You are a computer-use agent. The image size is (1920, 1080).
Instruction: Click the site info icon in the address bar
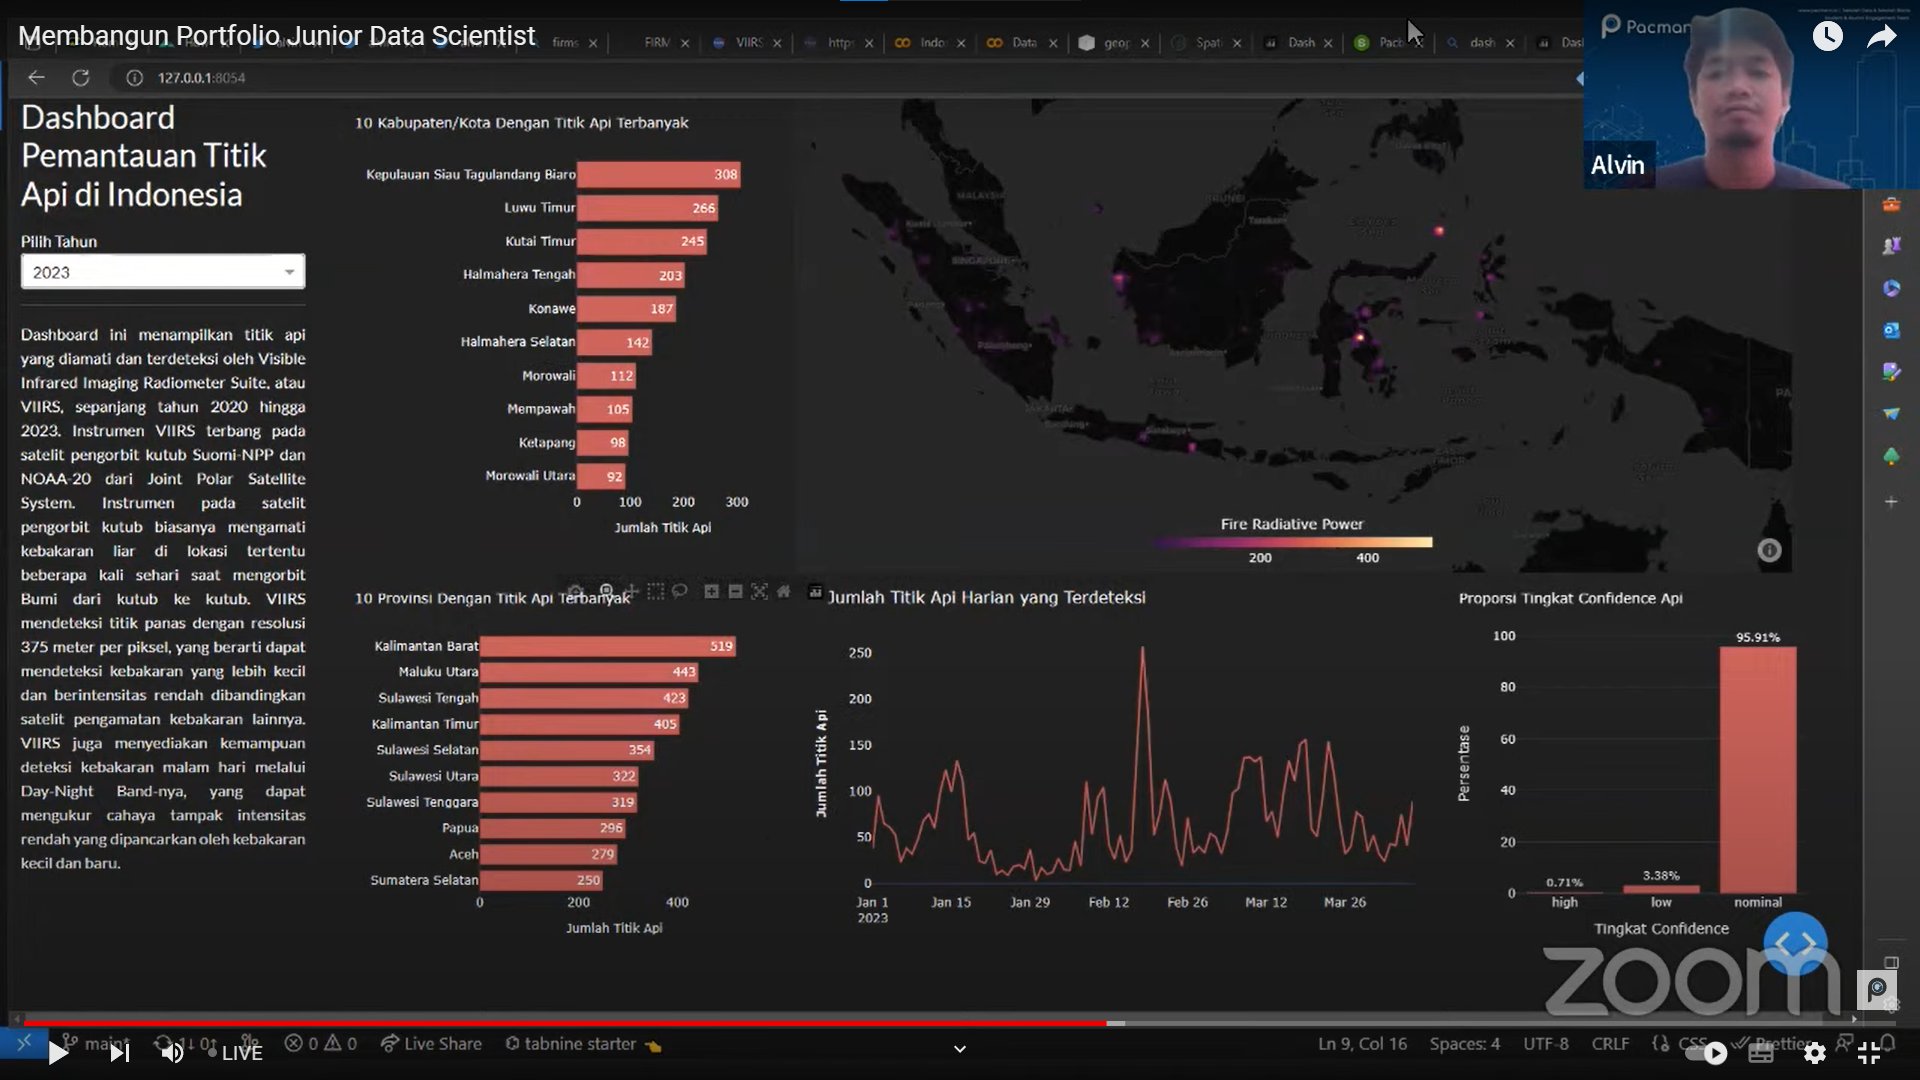134,77
